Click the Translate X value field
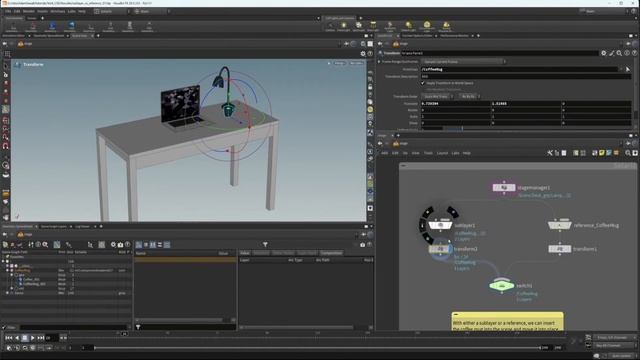Screen dimensions: 640x360 [x=455, y=104]
